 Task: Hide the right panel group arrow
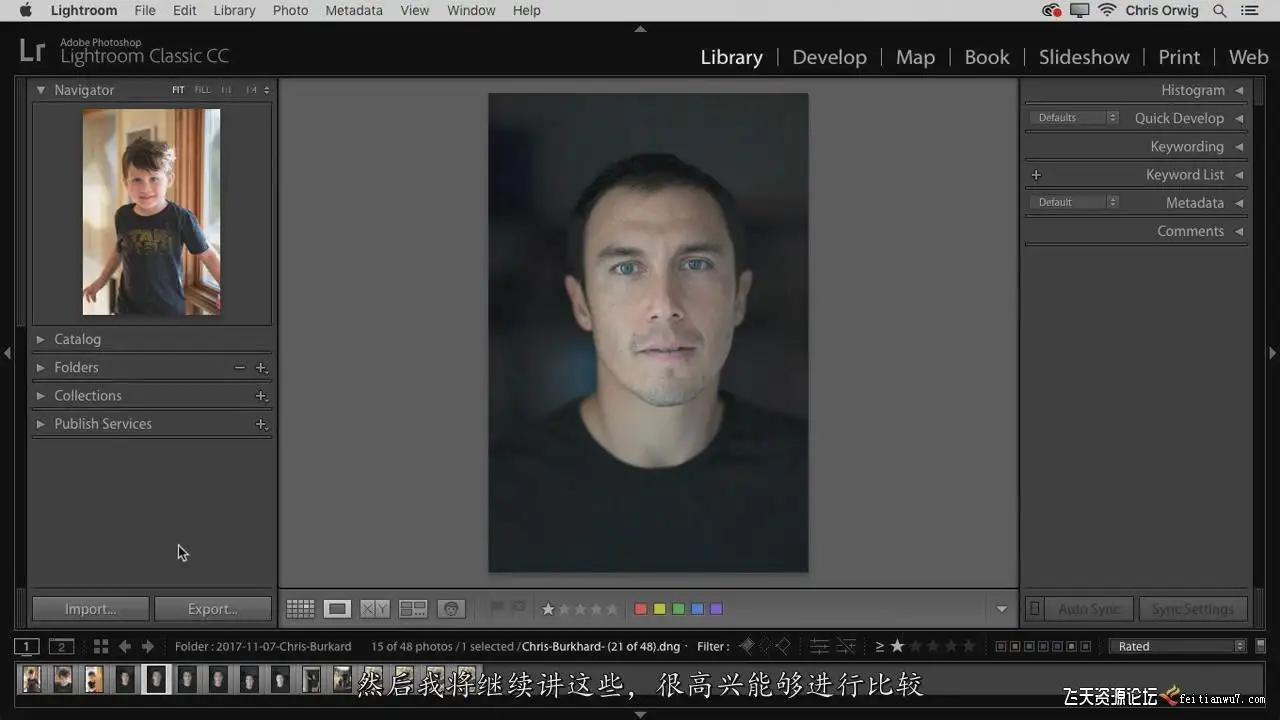(1272, 353)
